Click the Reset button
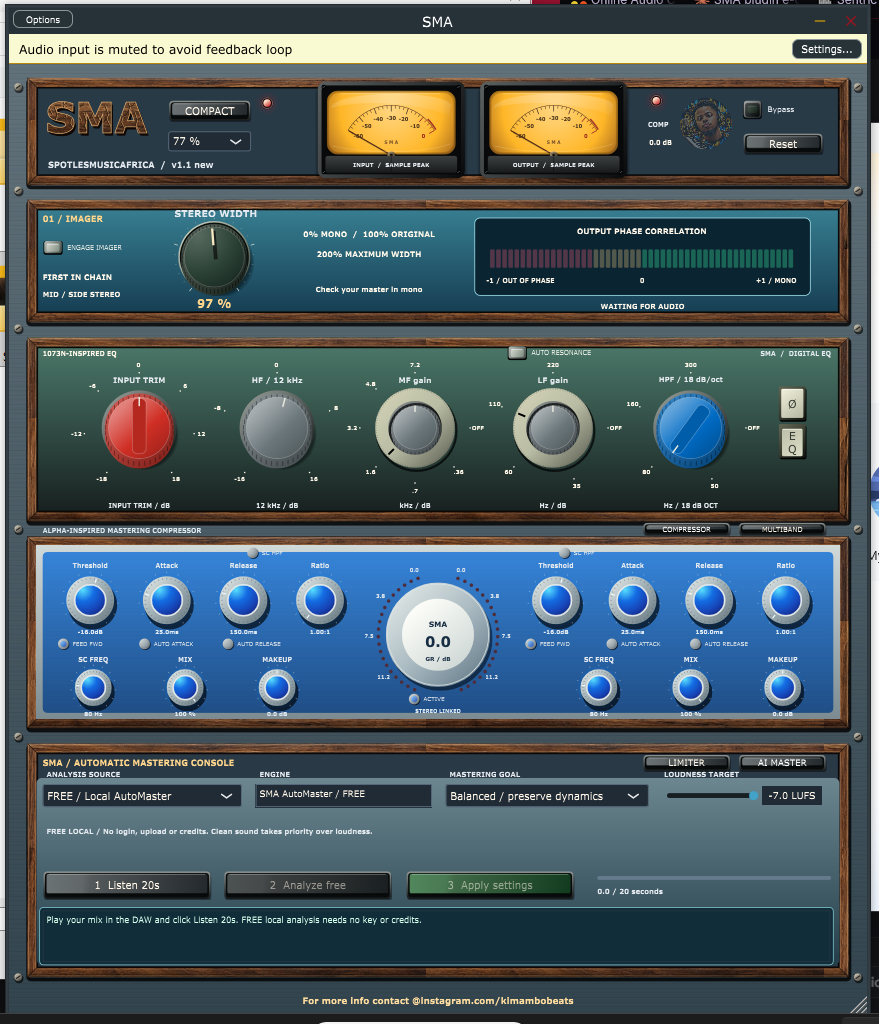Image resolution: width=879 pixels, height=1024 pixels. [782, 144]
